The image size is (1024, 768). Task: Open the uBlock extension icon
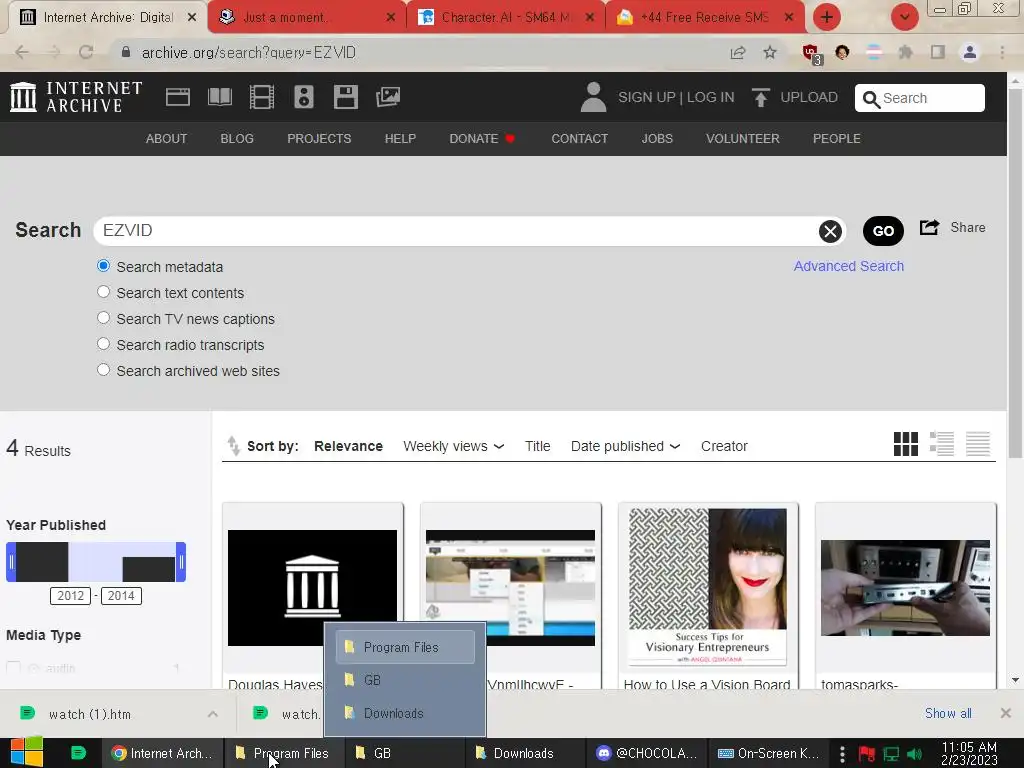[x=812, y=54]
